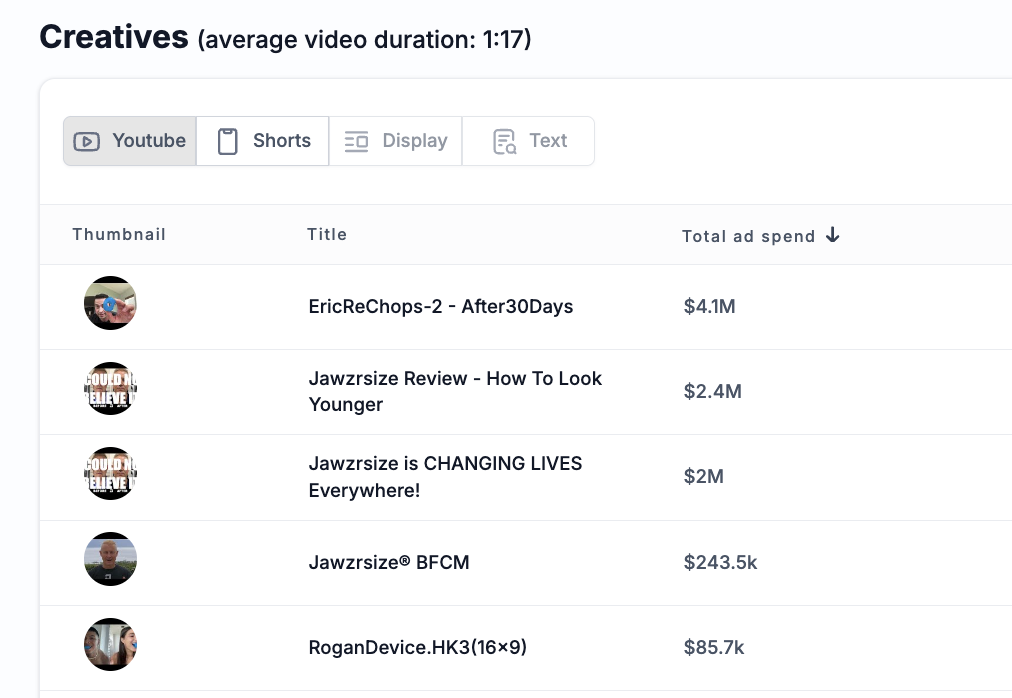1012x698 pixels.
Task: Select title Jawzrsize is CHANGING LIVES Everywhere!
Action: (x=445, y=477)
